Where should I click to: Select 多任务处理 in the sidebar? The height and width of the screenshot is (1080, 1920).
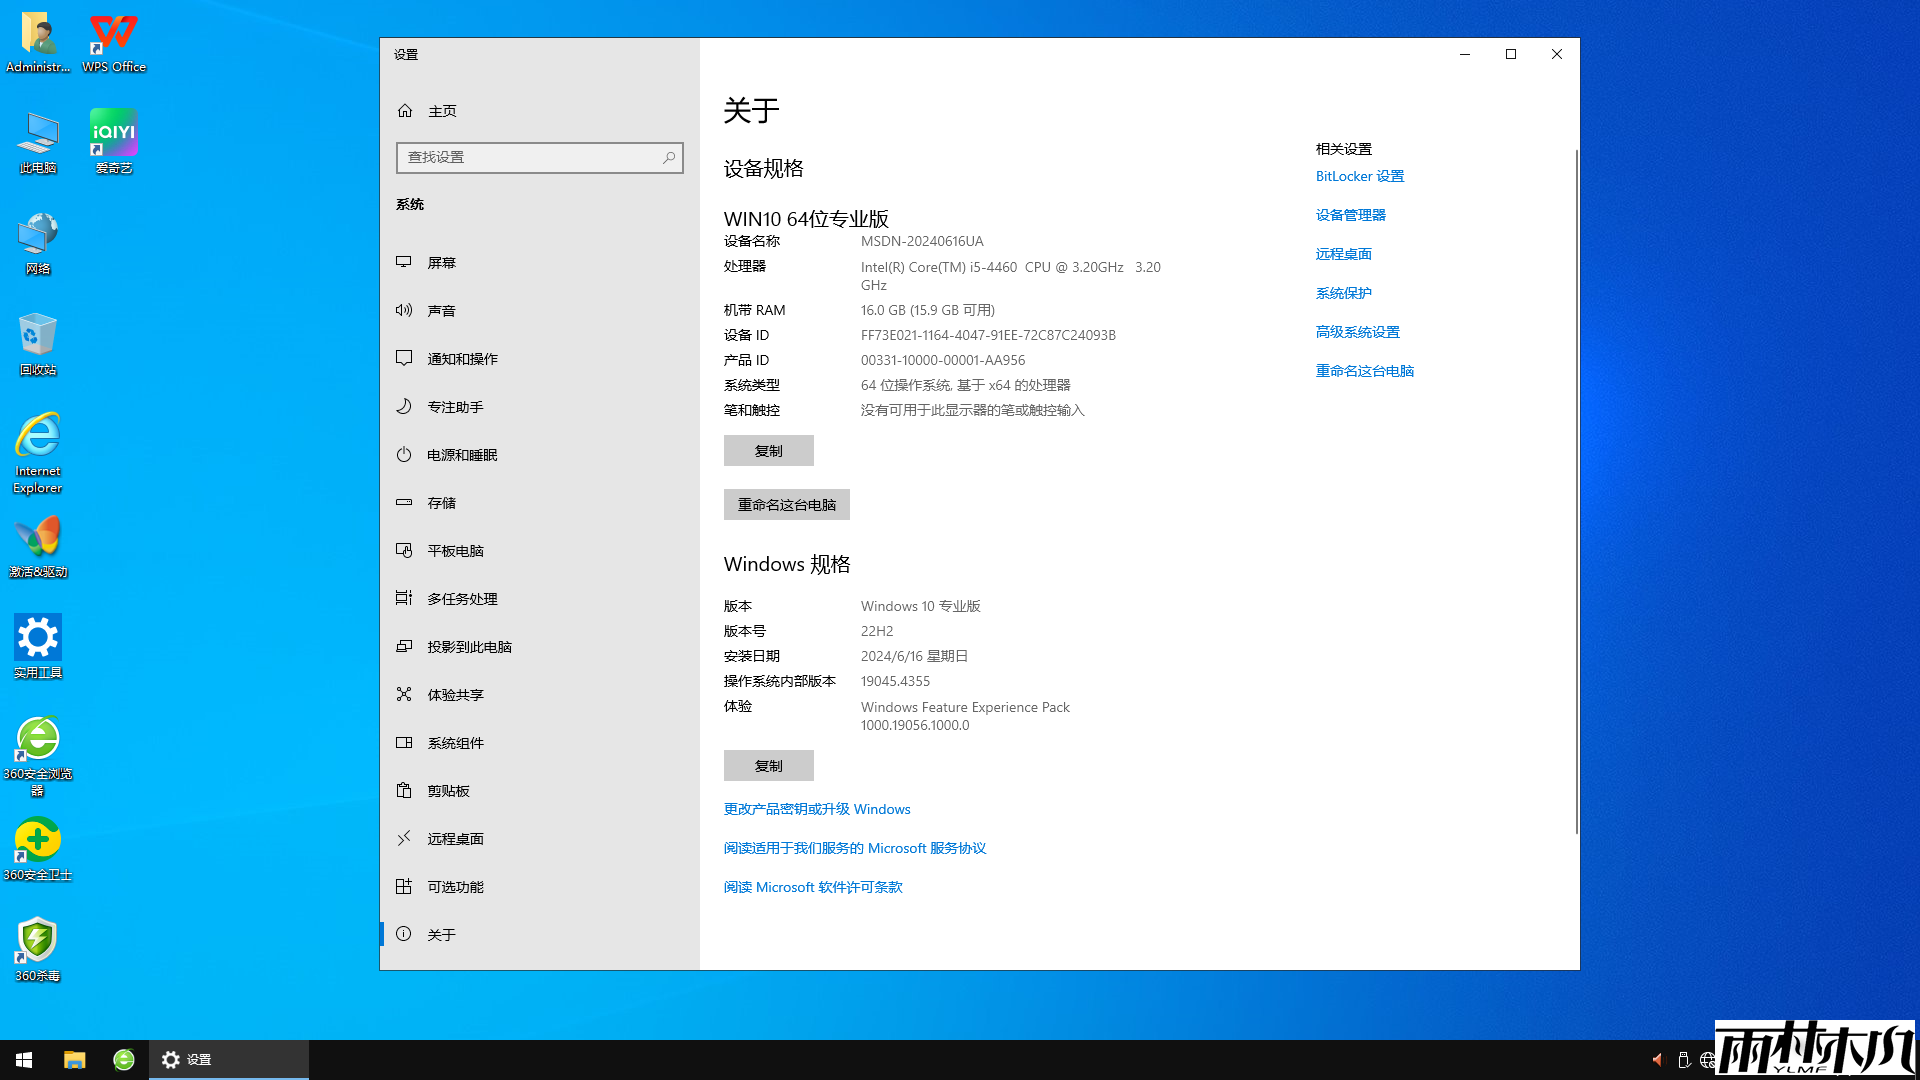462,598
